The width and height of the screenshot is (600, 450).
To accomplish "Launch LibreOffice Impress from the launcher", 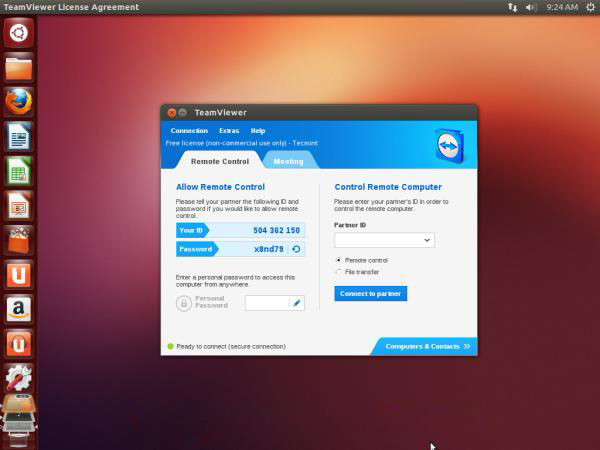I will click(x=19, y=206).
